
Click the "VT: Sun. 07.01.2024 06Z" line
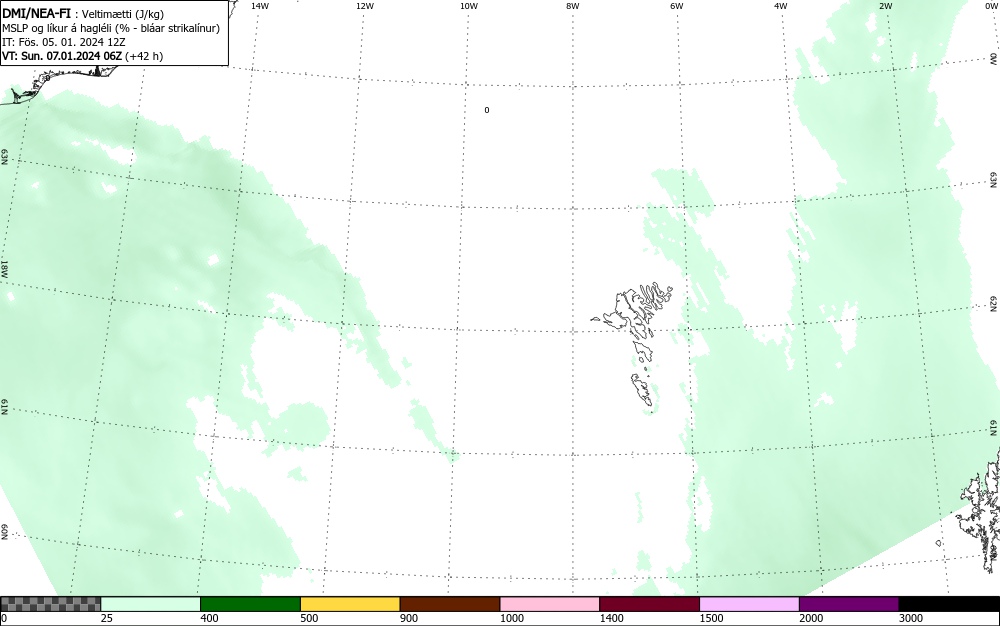click(x=62, y=56)
